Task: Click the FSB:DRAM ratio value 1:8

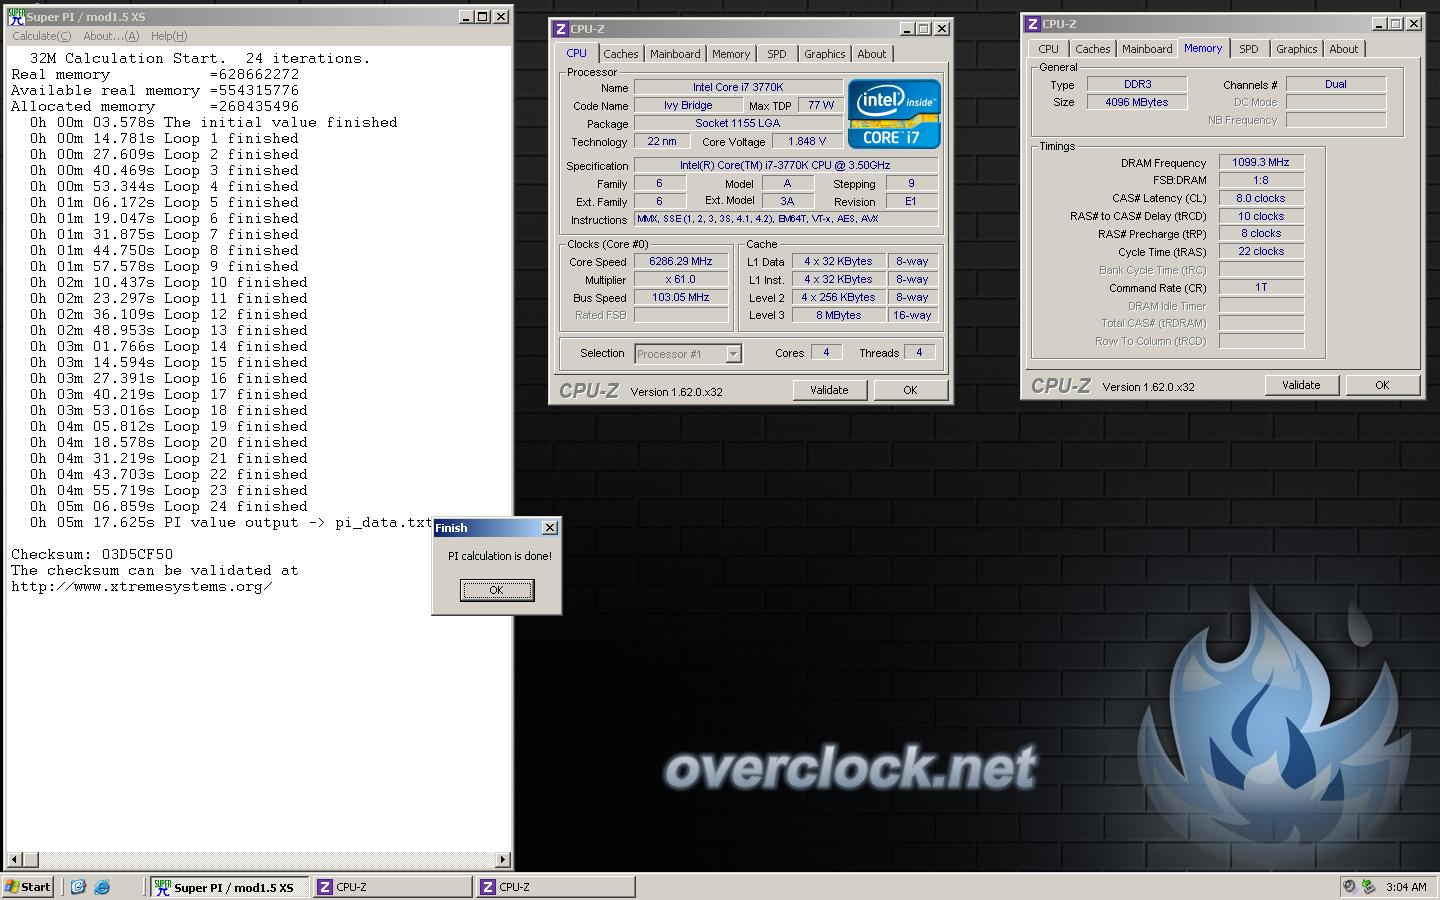Action: click(1261, 180)
